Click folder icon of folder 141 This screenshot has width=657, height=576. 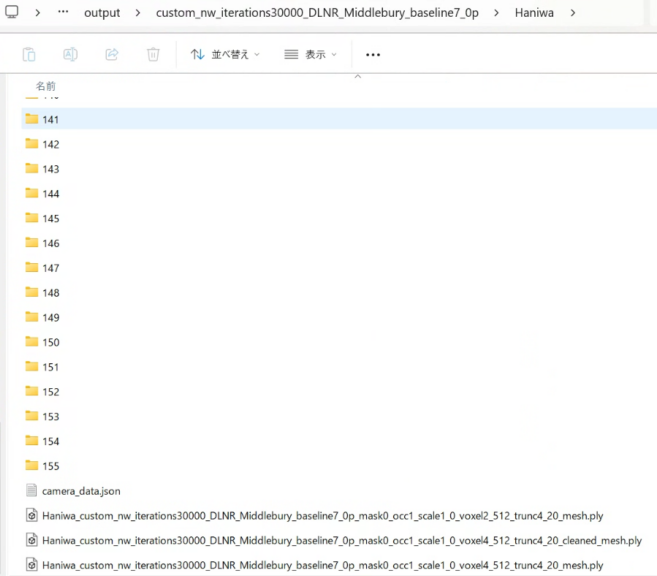[31, 119]
